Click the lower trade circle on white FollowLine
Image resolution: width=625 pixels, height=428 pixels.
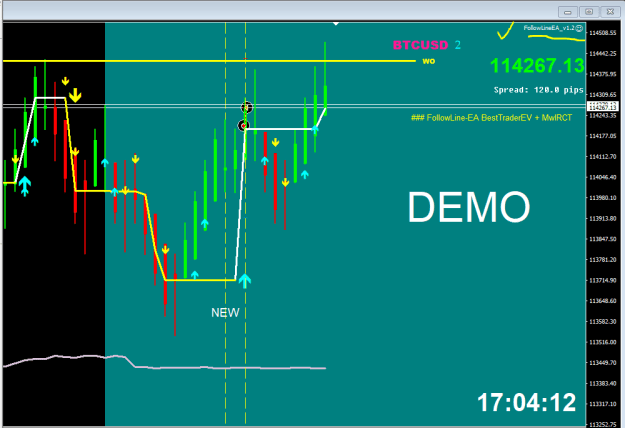point(243,126)
